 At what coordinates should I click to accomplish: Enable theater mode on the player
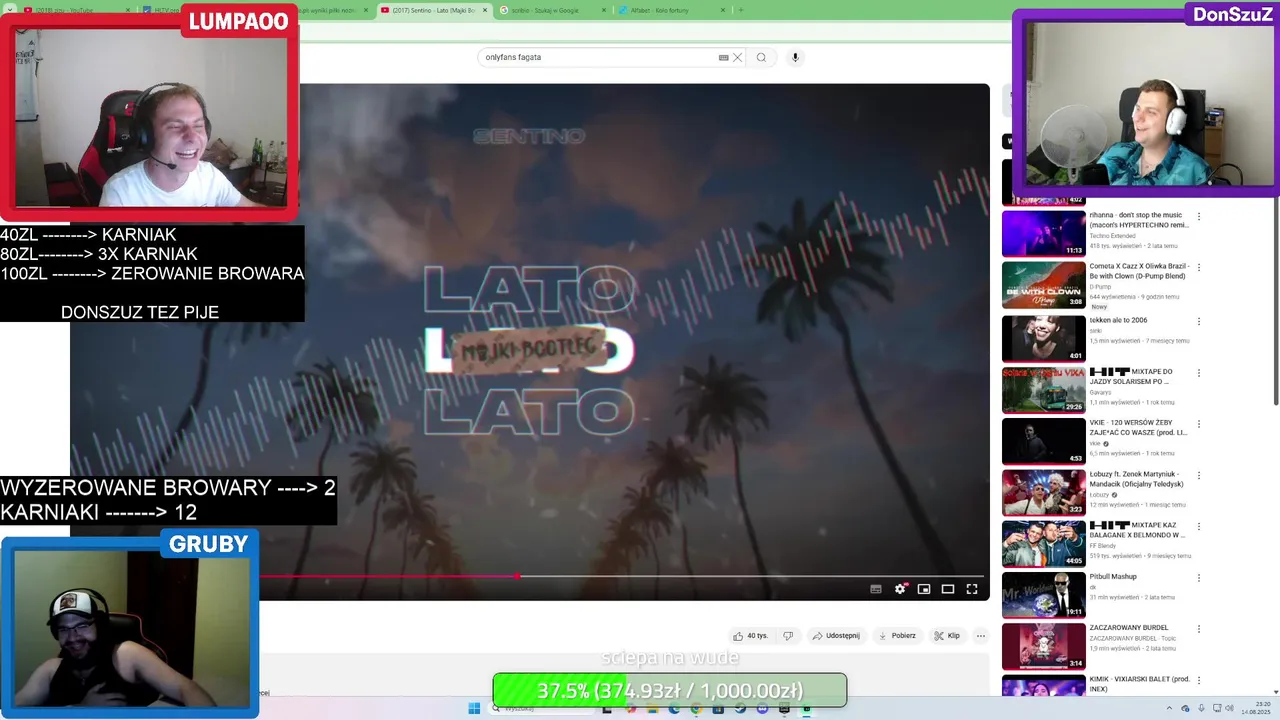(948, 589)
